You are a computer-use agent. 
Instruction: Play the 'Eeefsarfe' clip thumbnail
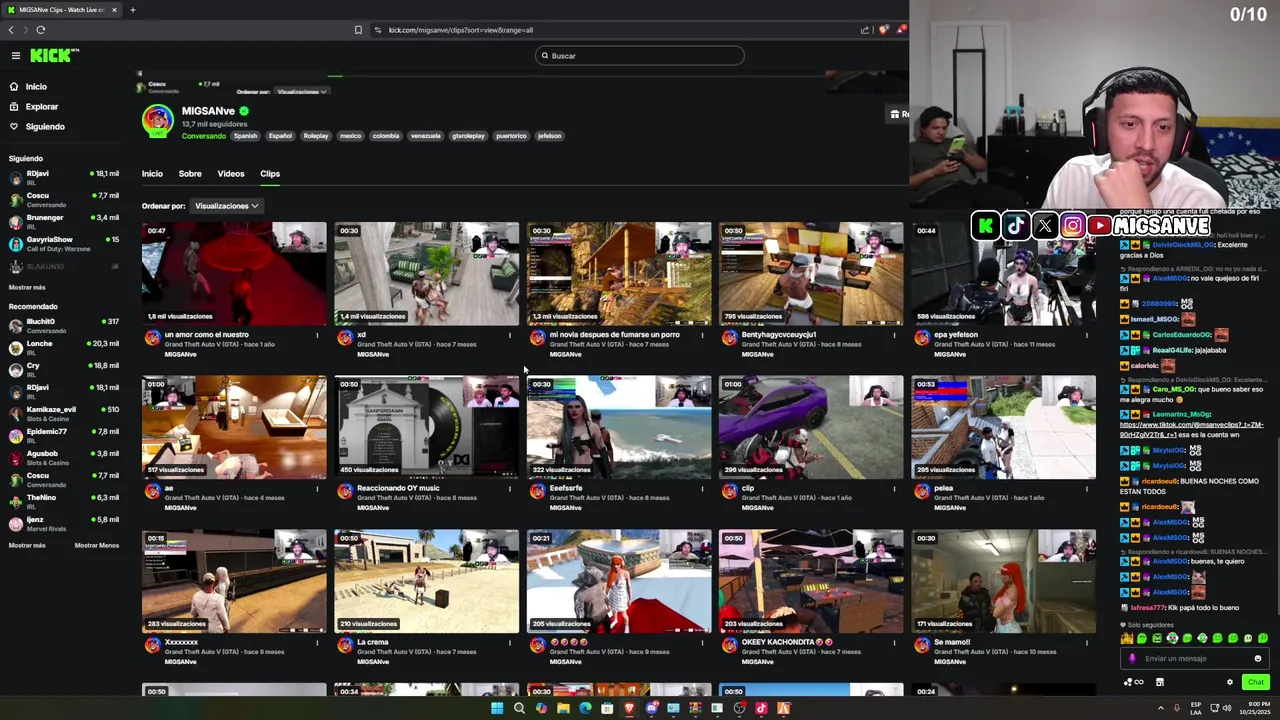tap(619, 428)
